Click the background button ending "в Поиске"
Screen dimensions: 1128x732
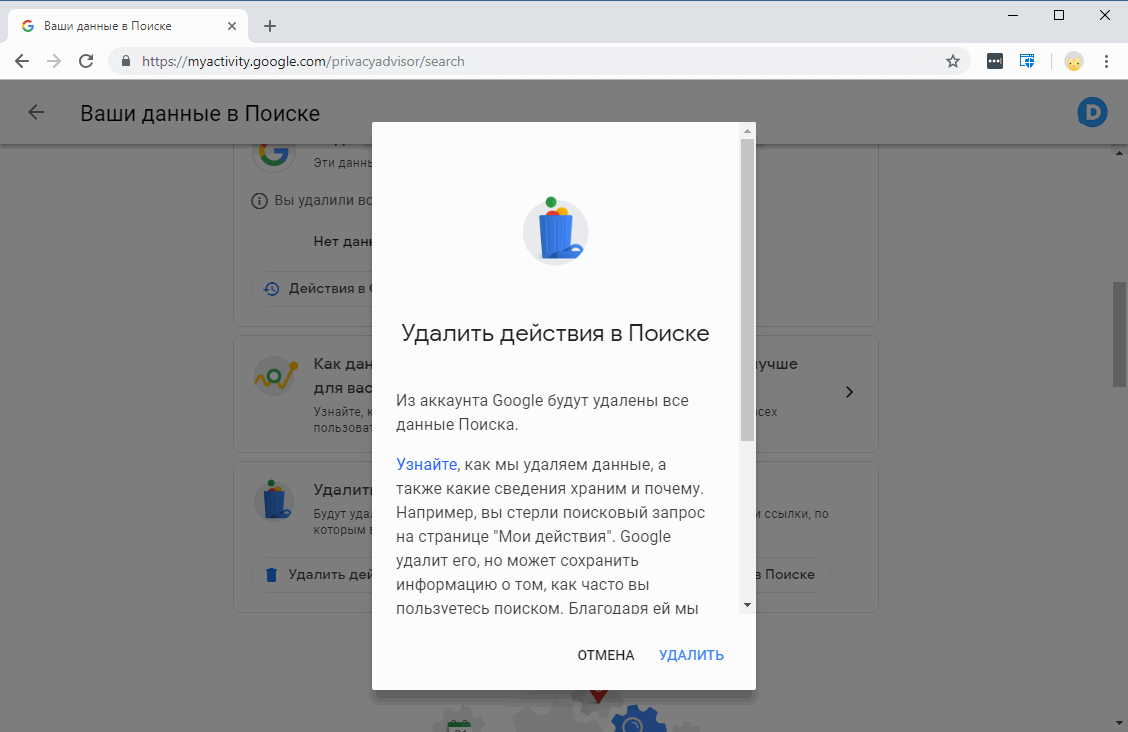pyautogui.click(x=793, y=575)
